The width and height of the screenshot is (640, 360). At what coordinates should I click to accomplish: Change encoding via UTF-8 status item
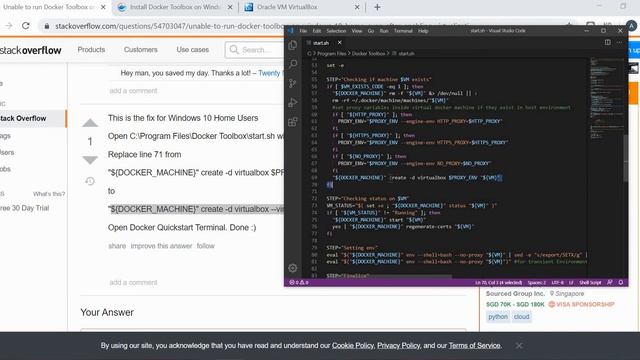557,282
